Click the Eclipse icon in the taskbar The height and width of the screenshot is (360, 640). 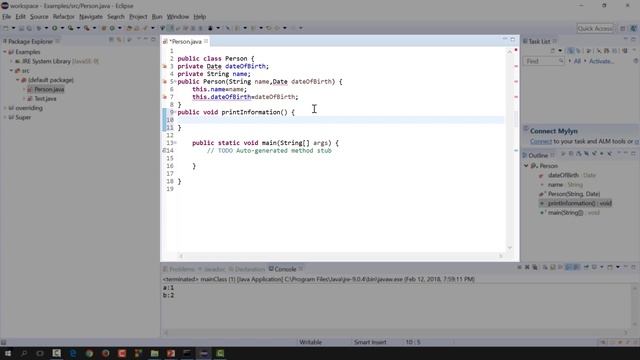(x=204, y=353)
